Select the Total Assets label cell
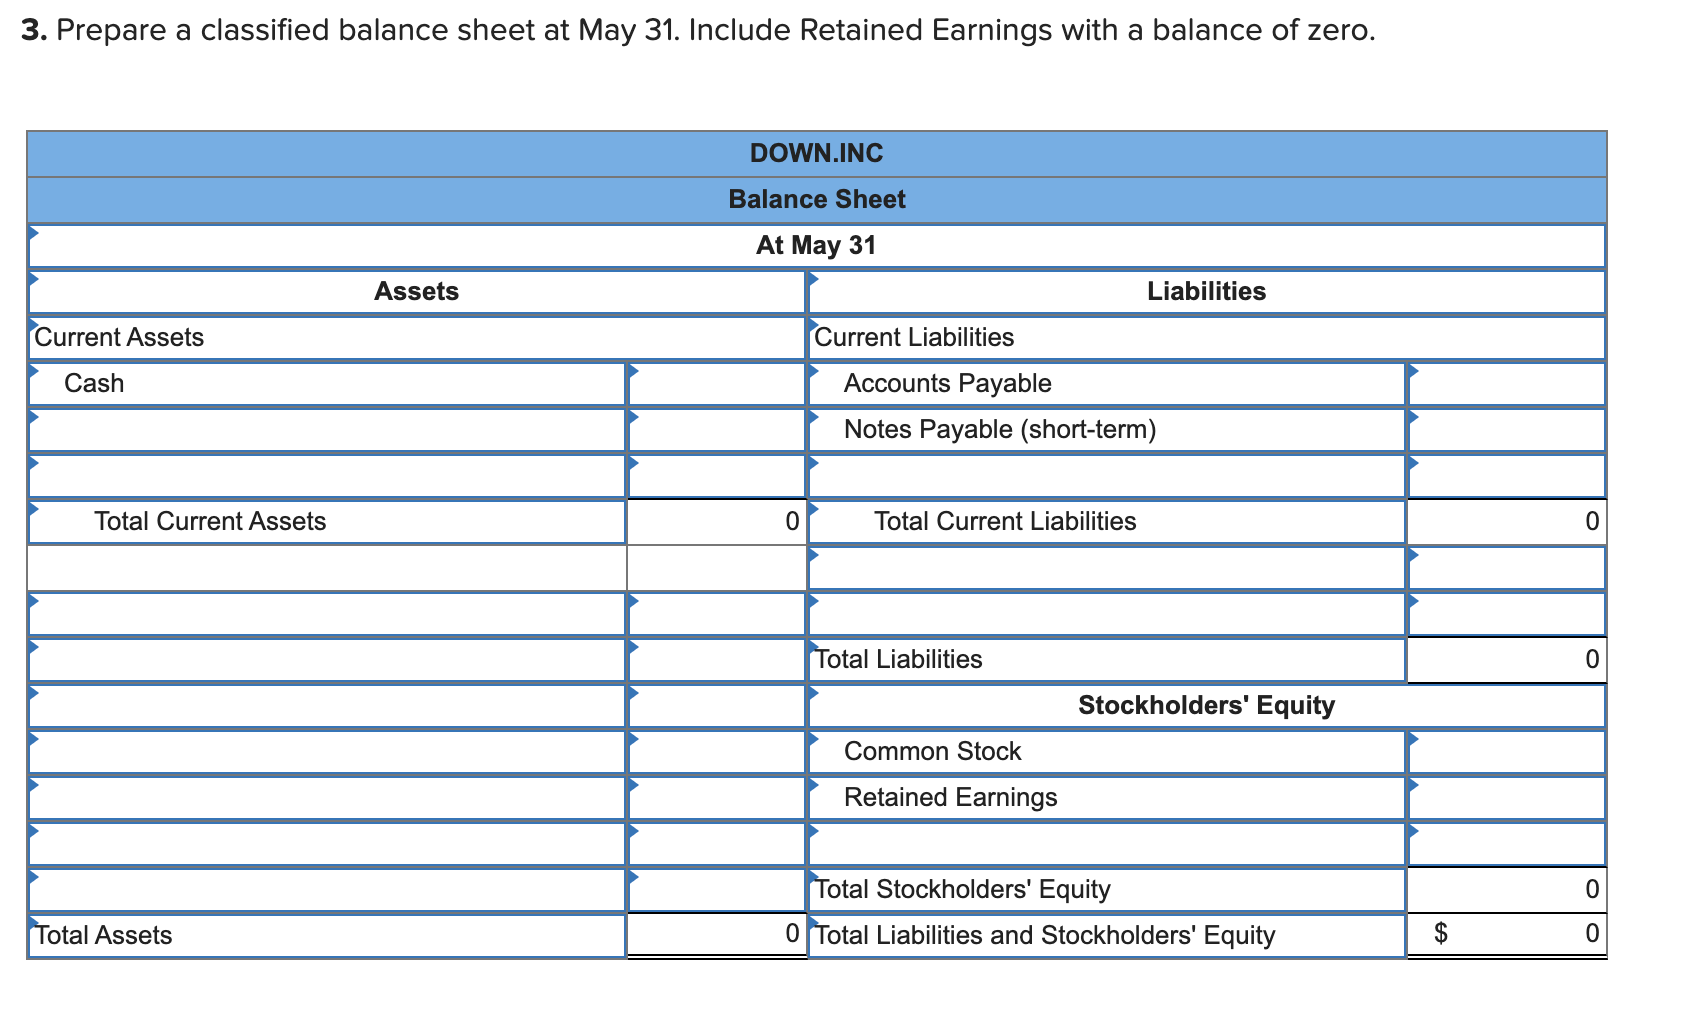The width and height of the screenshot is (1698, 1010). [327, 936]
